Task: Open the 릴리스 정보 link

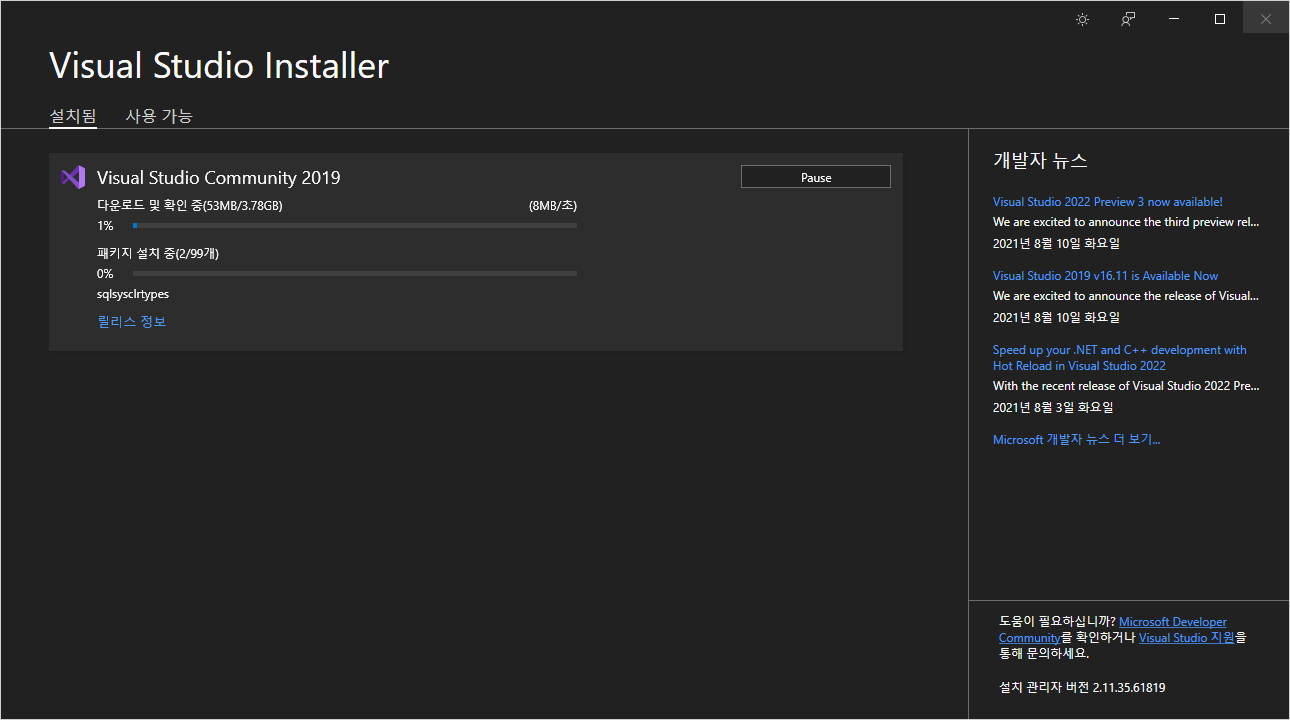Action: 132,321
